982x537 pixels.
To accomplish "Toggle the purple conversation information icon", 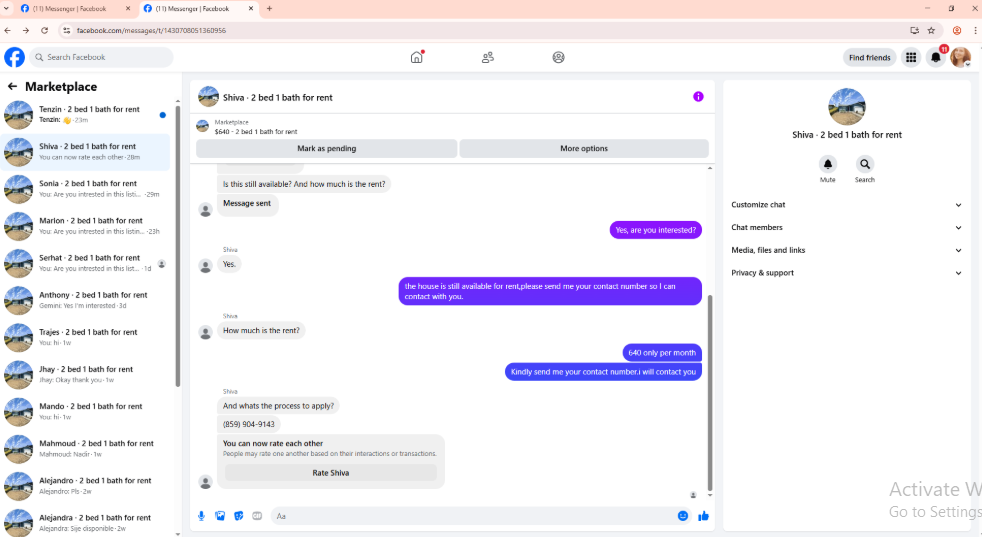I will click(x=698, y=96).
